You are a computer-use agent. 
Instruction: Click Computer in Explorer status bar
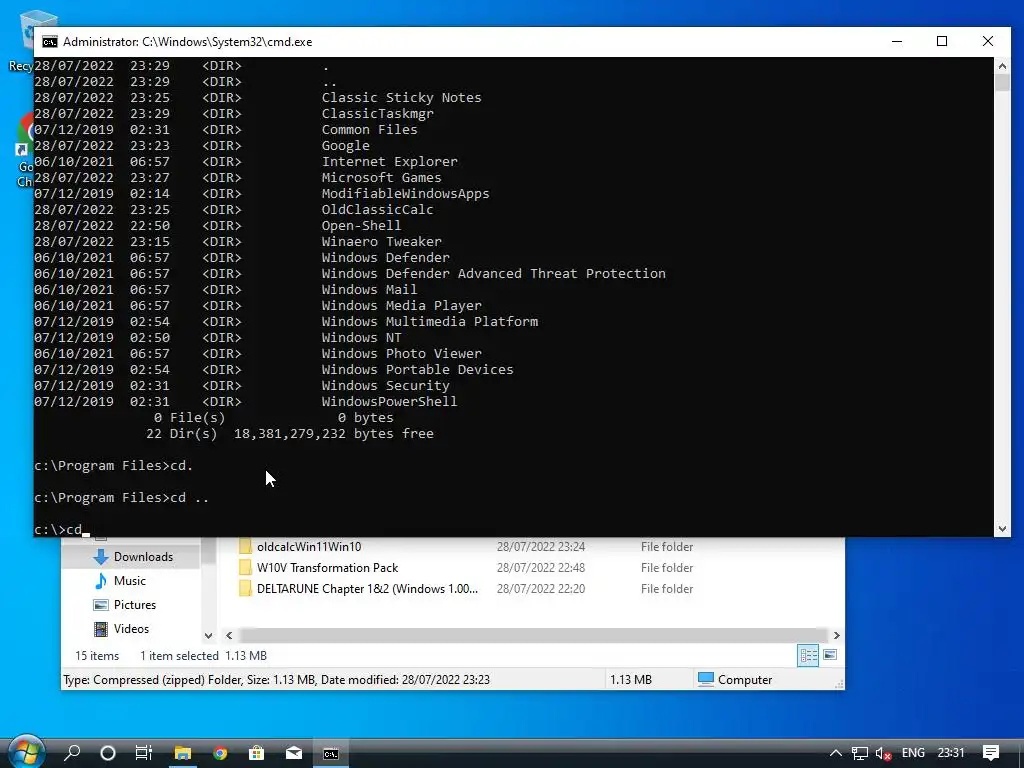tap(735, 679)
